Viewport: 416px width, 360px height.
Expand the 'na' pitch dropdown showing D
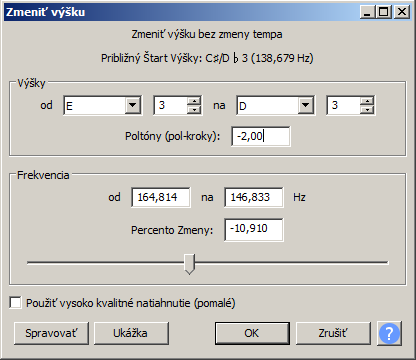(x=306, y=105)
